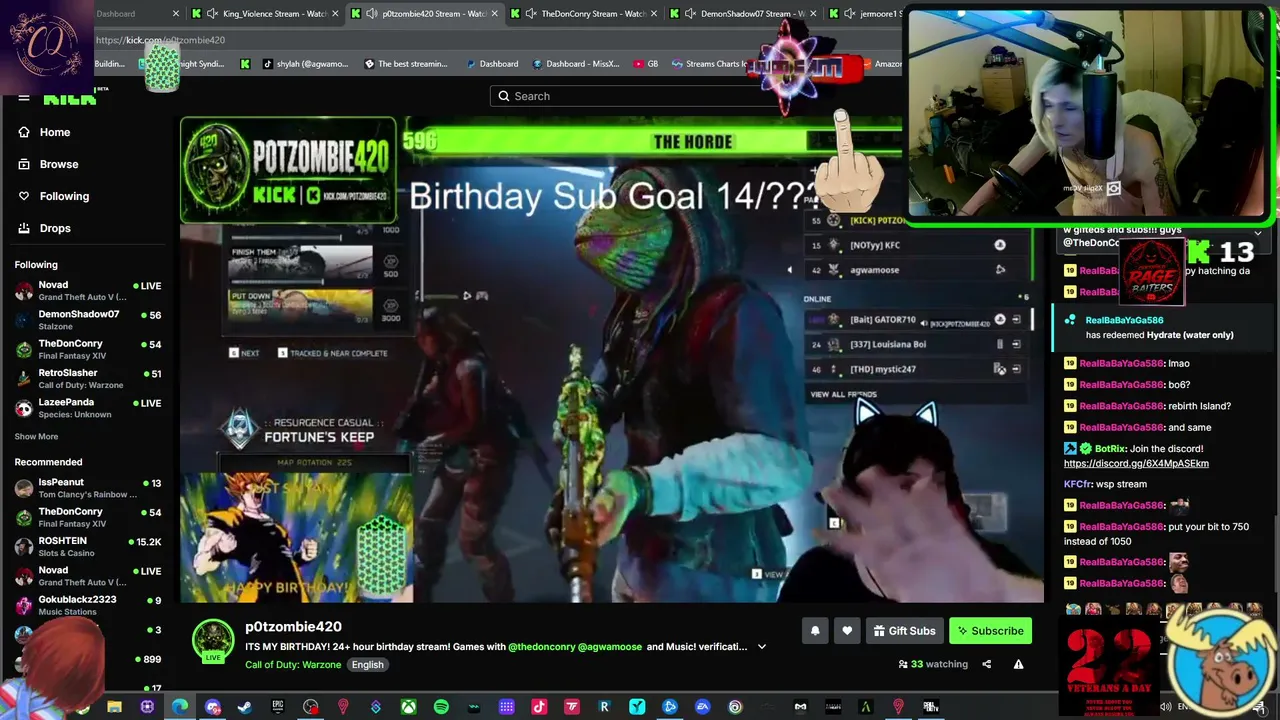Open the GB YouTube bookmark
Screen dimensions: 1280x720
tap(646, 64)
